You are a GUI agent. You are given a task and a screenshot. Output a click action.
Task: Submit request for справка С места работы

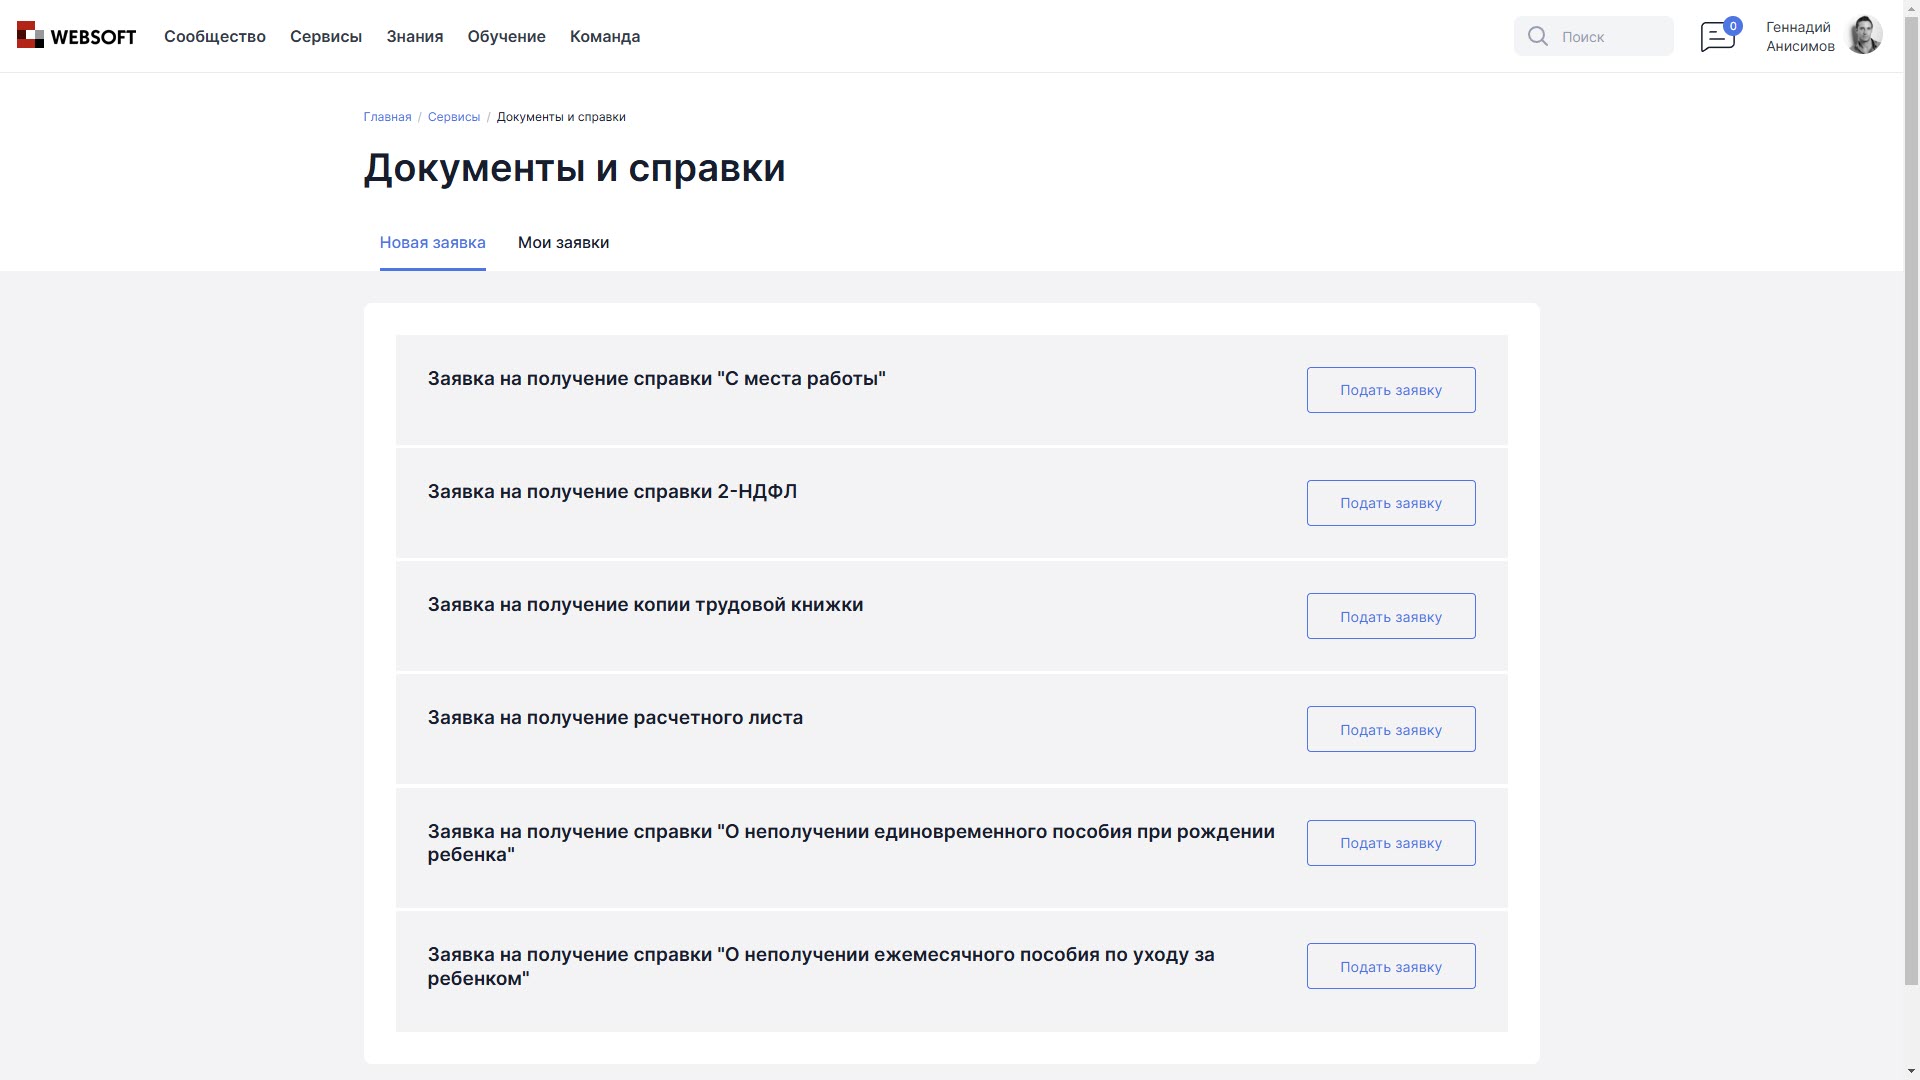coord(1391,390)
